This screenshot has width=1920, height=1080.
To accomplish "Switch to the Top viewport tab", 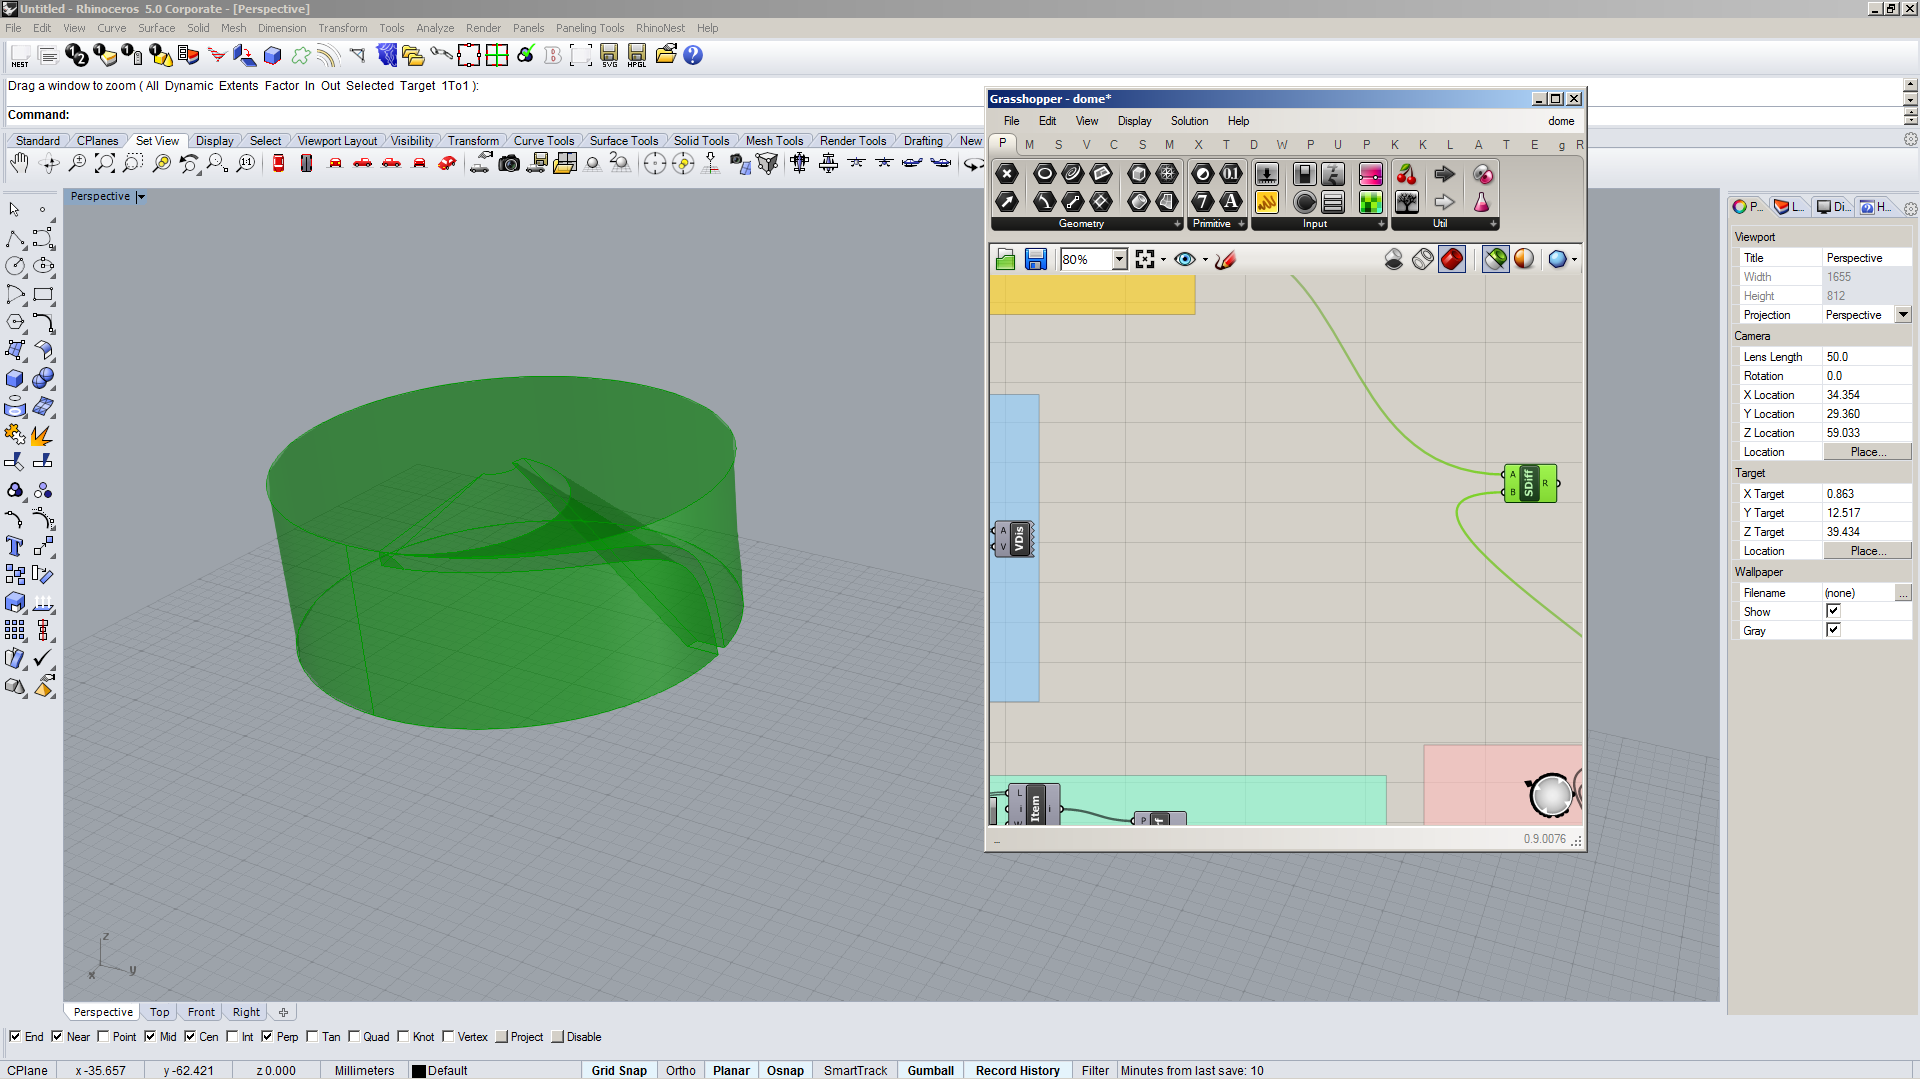I will (160, 1012).
